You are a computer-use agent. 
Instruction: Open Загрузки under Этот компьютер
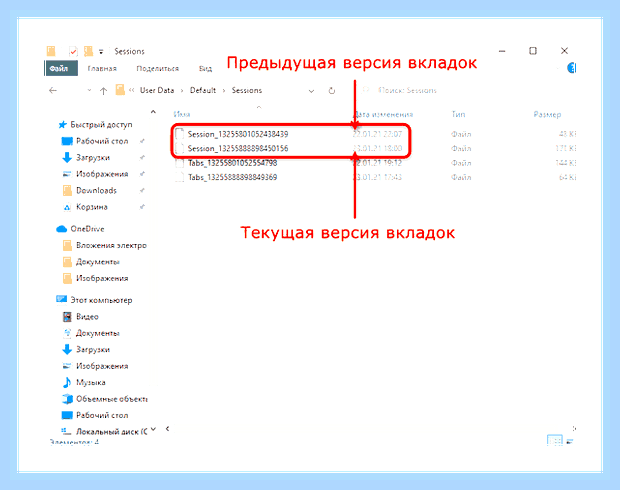(93, 350)
